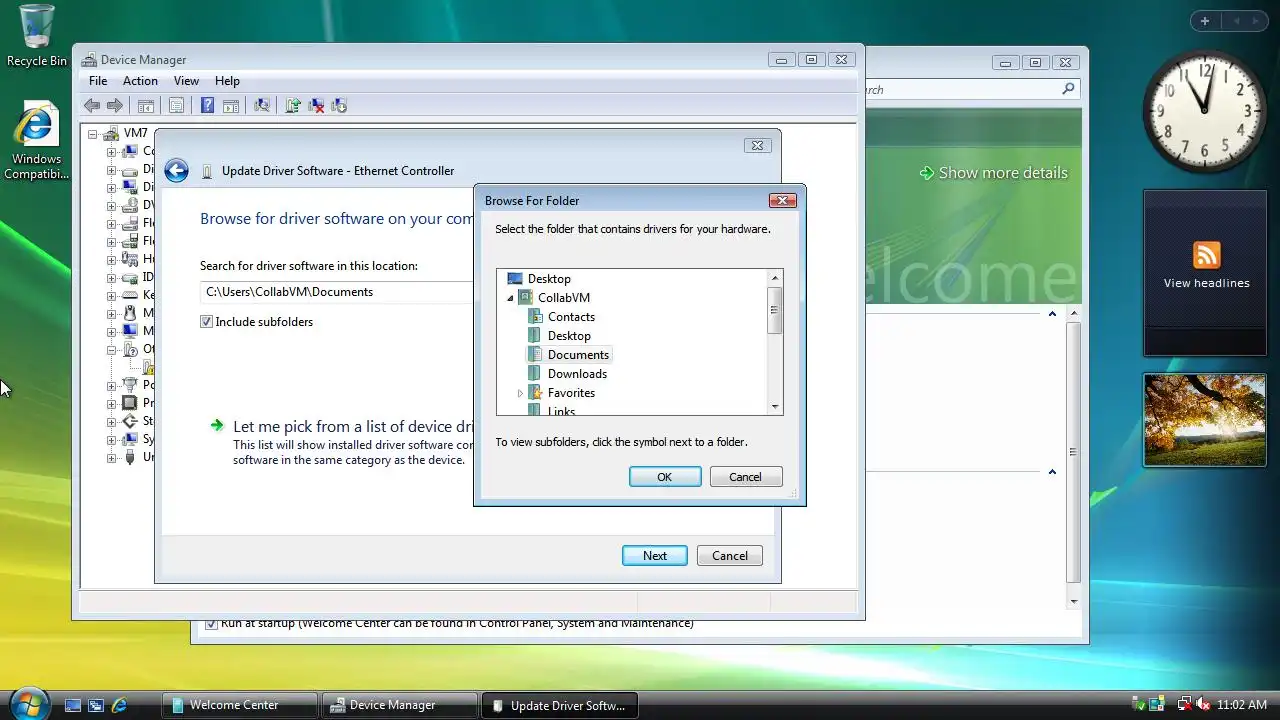This screenshot has width=1280, height=720.
Task: Click the network tray icon with red X
Action: click(x=1184, y=705)
